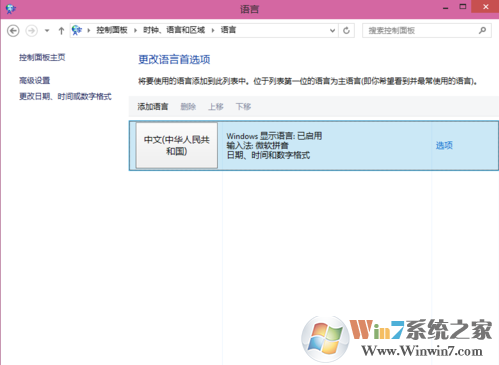This screenshot has height=365, width=499.
Task: Click 上移 in the language toolbar
Action: point(216,107)
